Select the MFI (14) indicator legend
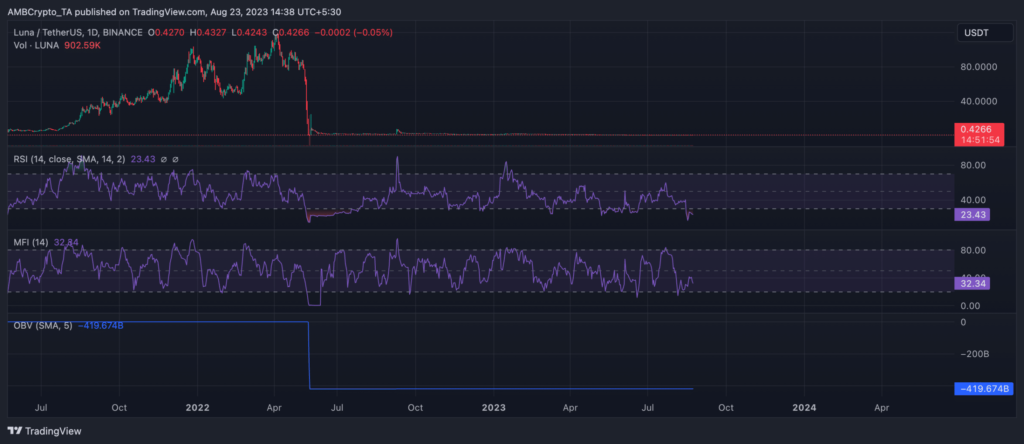The width and height of the screenshot is (1024, 444). click(27, 242)
